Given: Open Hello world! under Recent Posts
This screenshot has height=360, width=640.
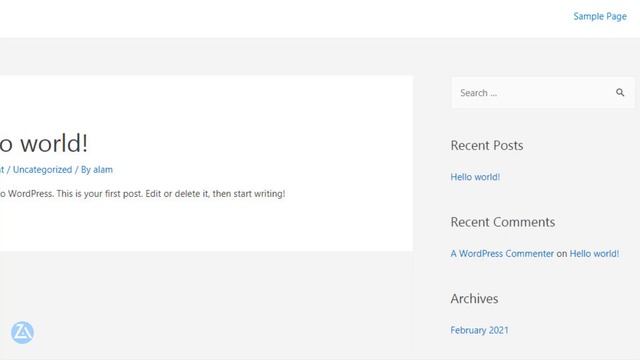Looking at the screenshot, I should [x=475, y=177].
